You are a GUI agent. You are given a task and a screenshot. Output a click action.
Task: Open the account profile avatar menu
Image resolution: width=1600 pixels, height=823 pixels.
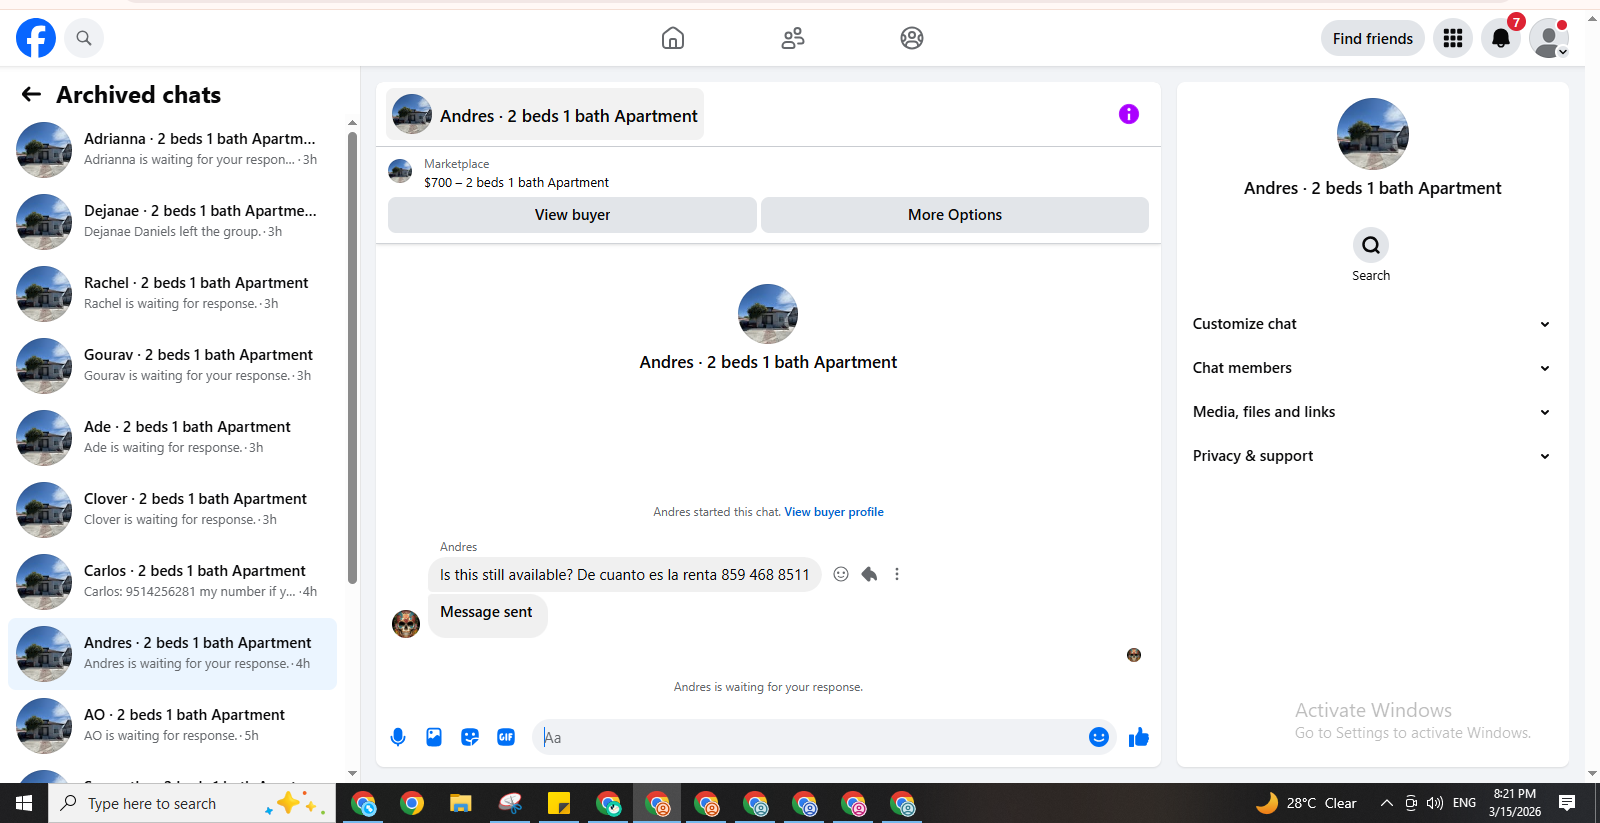(1549, 38)
